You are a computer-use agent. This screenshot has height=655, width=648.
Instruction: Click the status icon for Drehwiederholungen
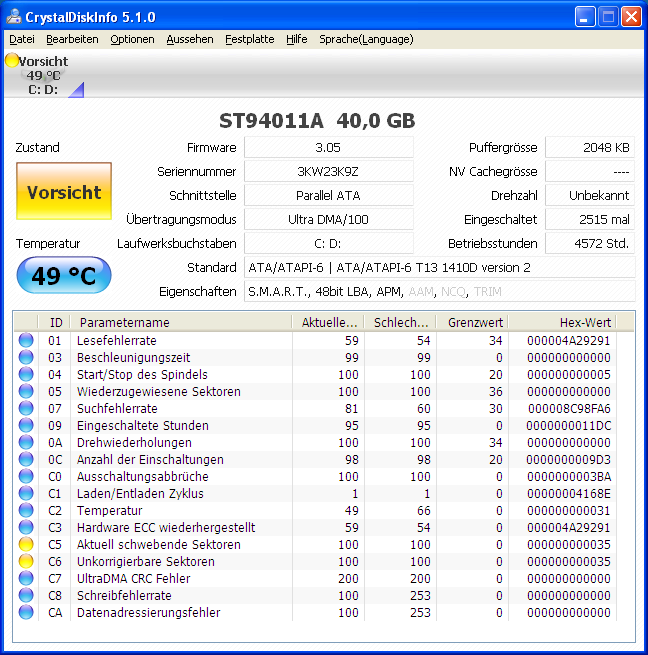[x=26, y=442]
